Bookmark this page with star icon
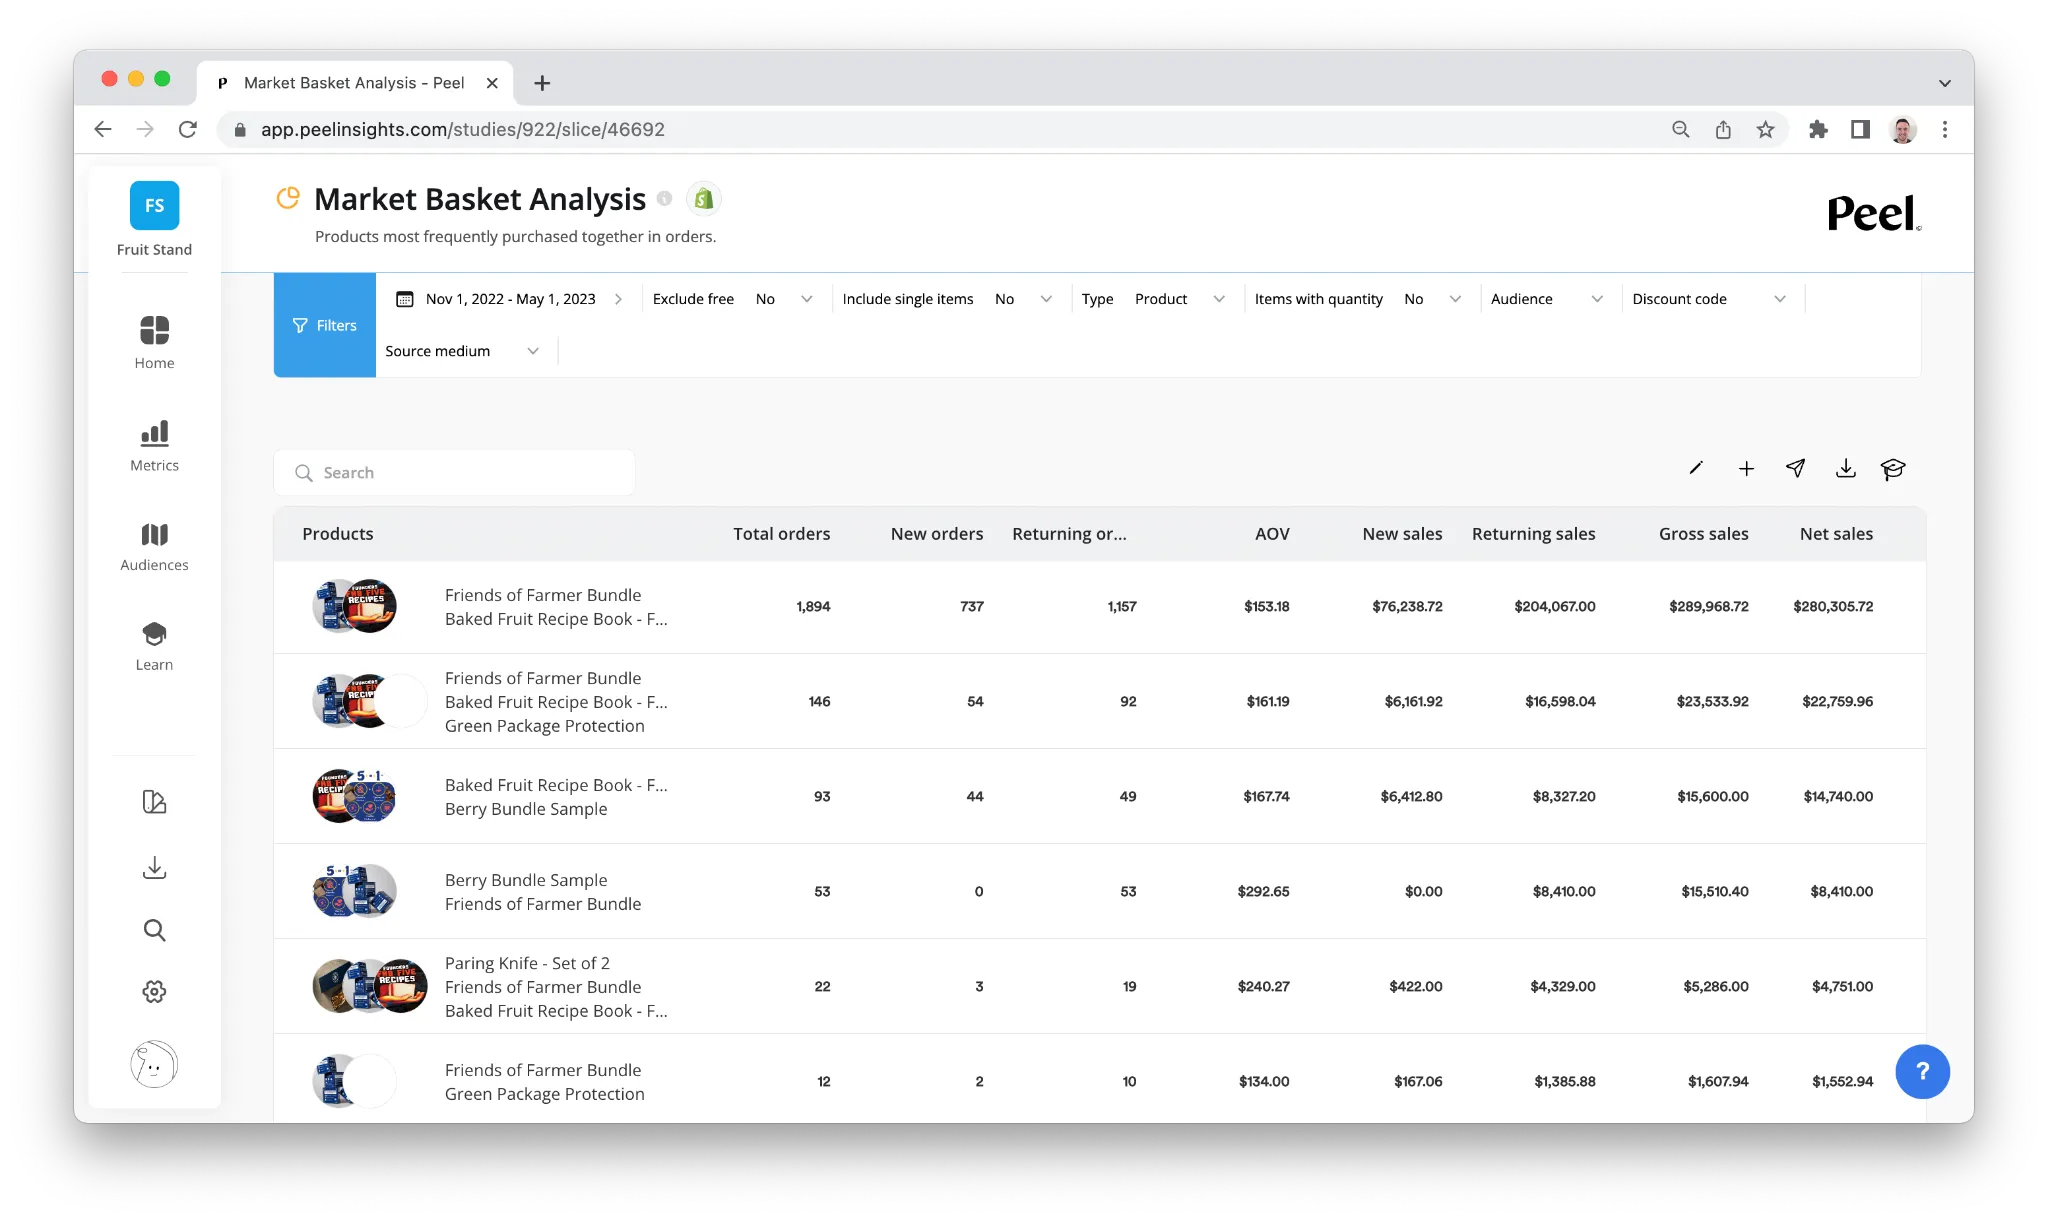The width and height of the screenshot is (2048, 1221). [1766, 129]
